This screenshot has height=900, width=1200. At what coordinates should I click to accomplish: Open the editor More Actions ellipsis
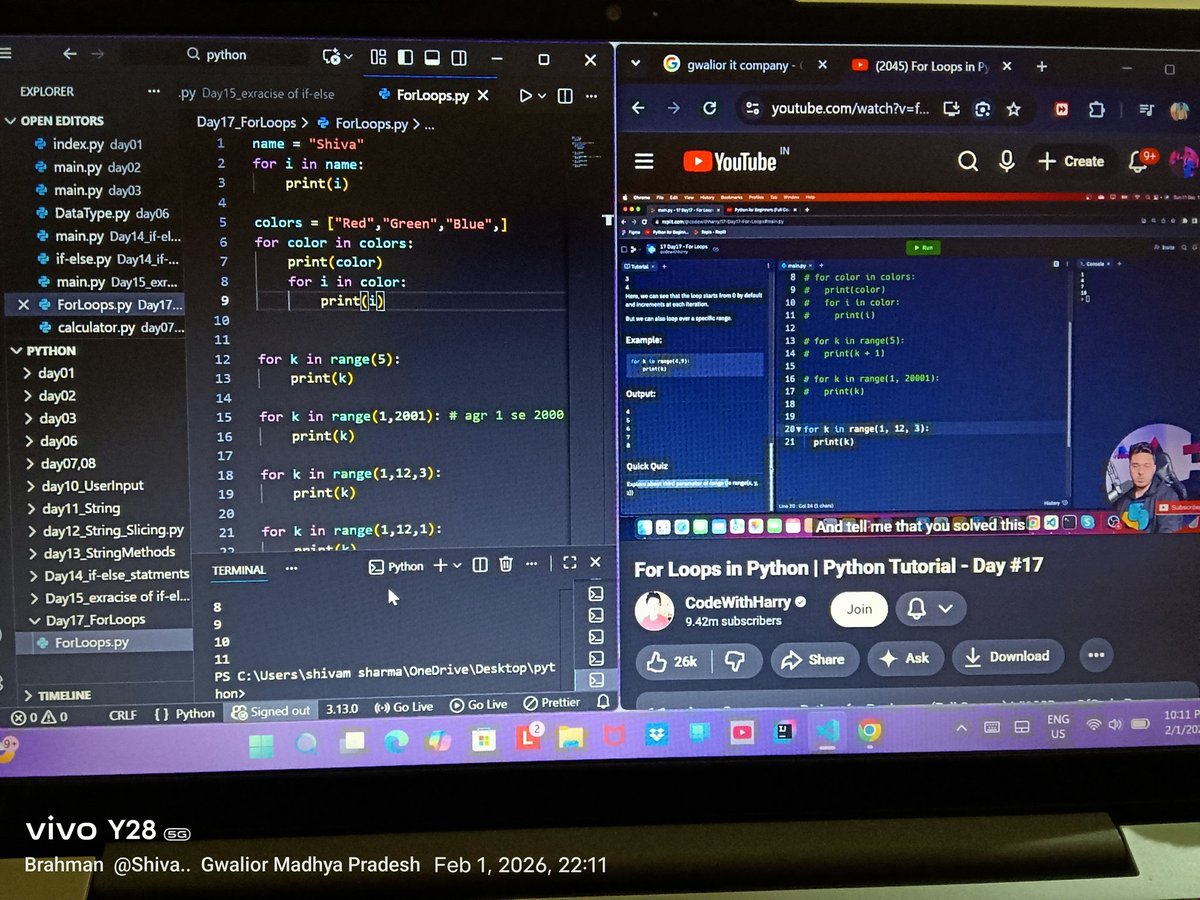click(x=591, y=97)
